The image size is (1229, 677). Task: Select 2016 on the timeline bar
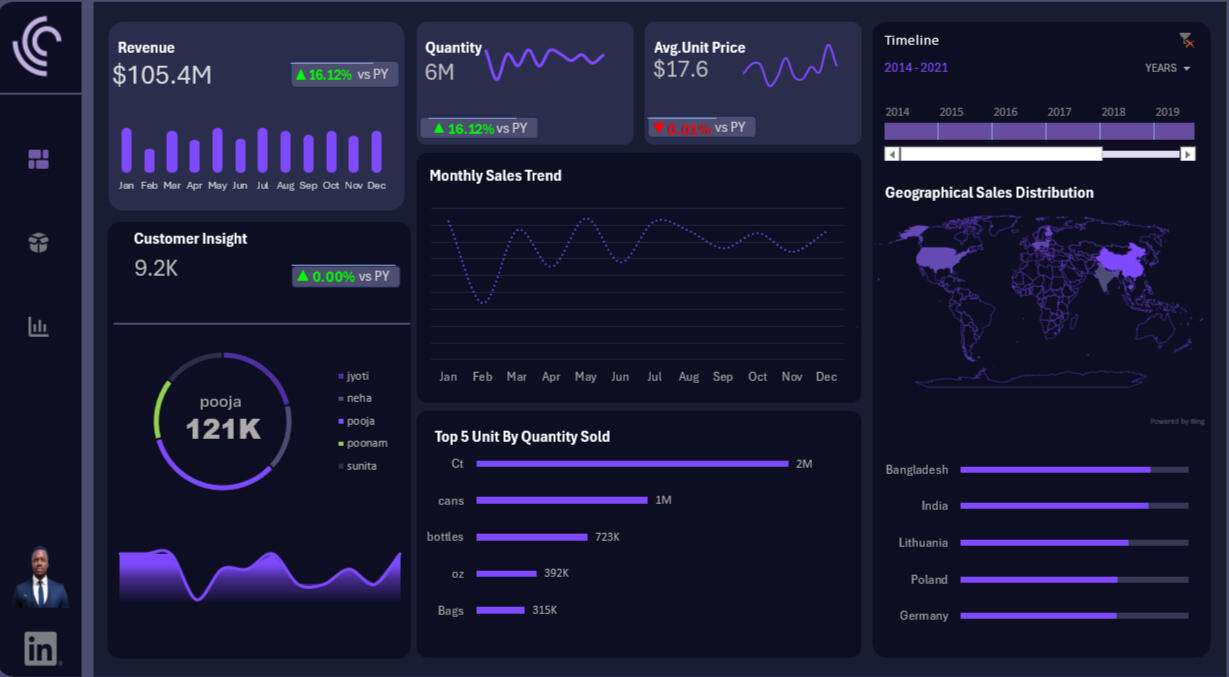pos(1018,131)
